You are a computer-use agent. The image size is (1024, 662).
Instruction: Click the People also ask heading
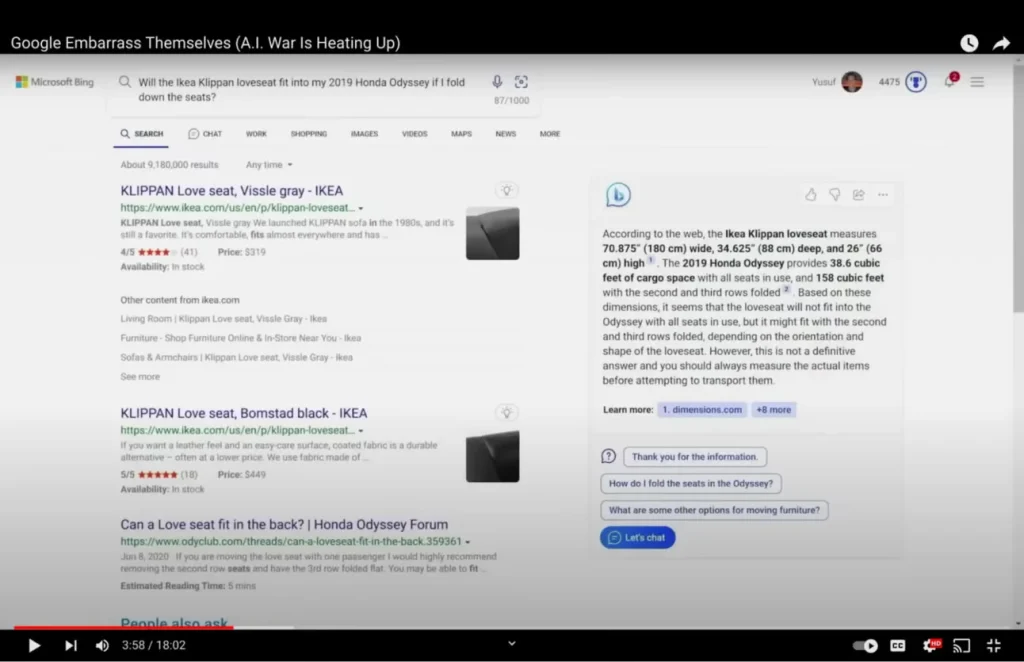tap(174, 622)
